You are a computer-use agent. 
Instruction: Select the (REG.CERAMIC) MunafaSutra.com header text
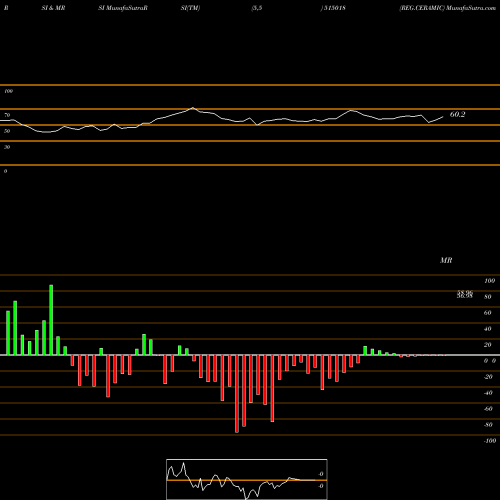pos(448,8)
